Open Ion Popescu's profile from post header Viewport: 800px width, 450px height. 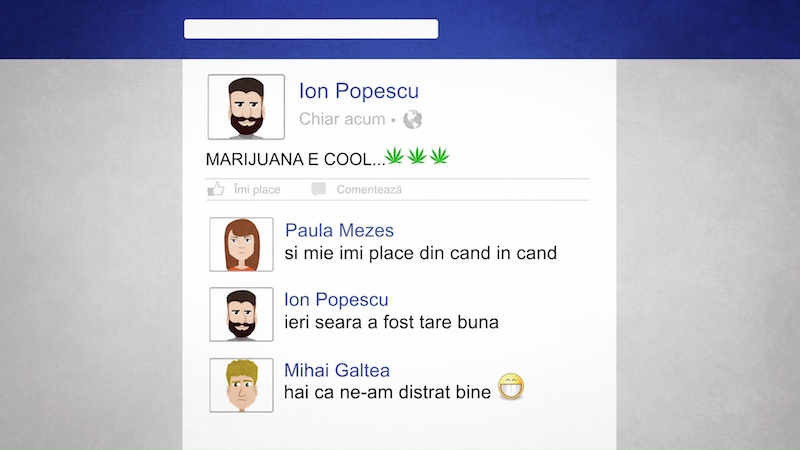click(359, 91)
